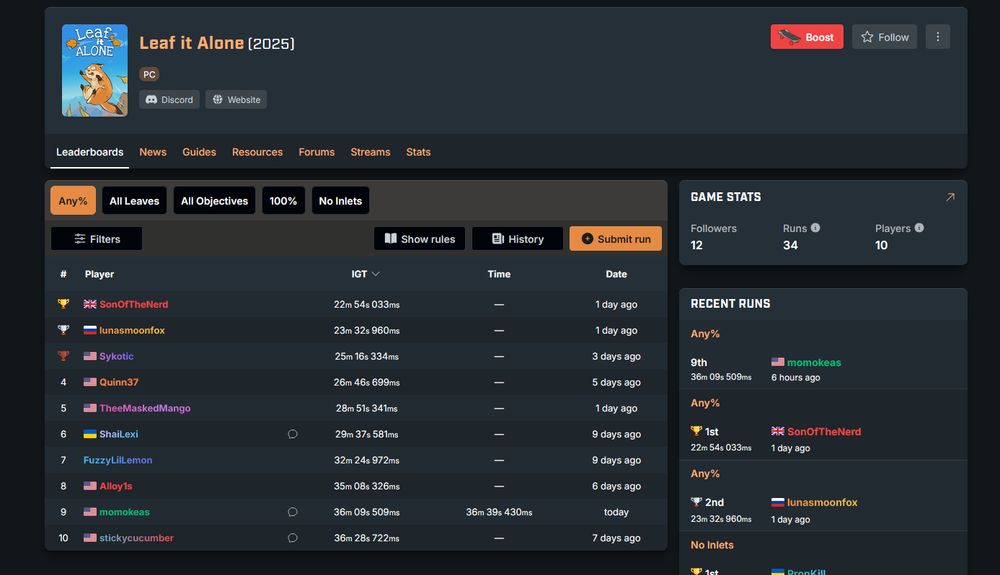This screenshot has width=1000, height=575.
Task: Select the No Inlets category
Action: pos(341,201)
